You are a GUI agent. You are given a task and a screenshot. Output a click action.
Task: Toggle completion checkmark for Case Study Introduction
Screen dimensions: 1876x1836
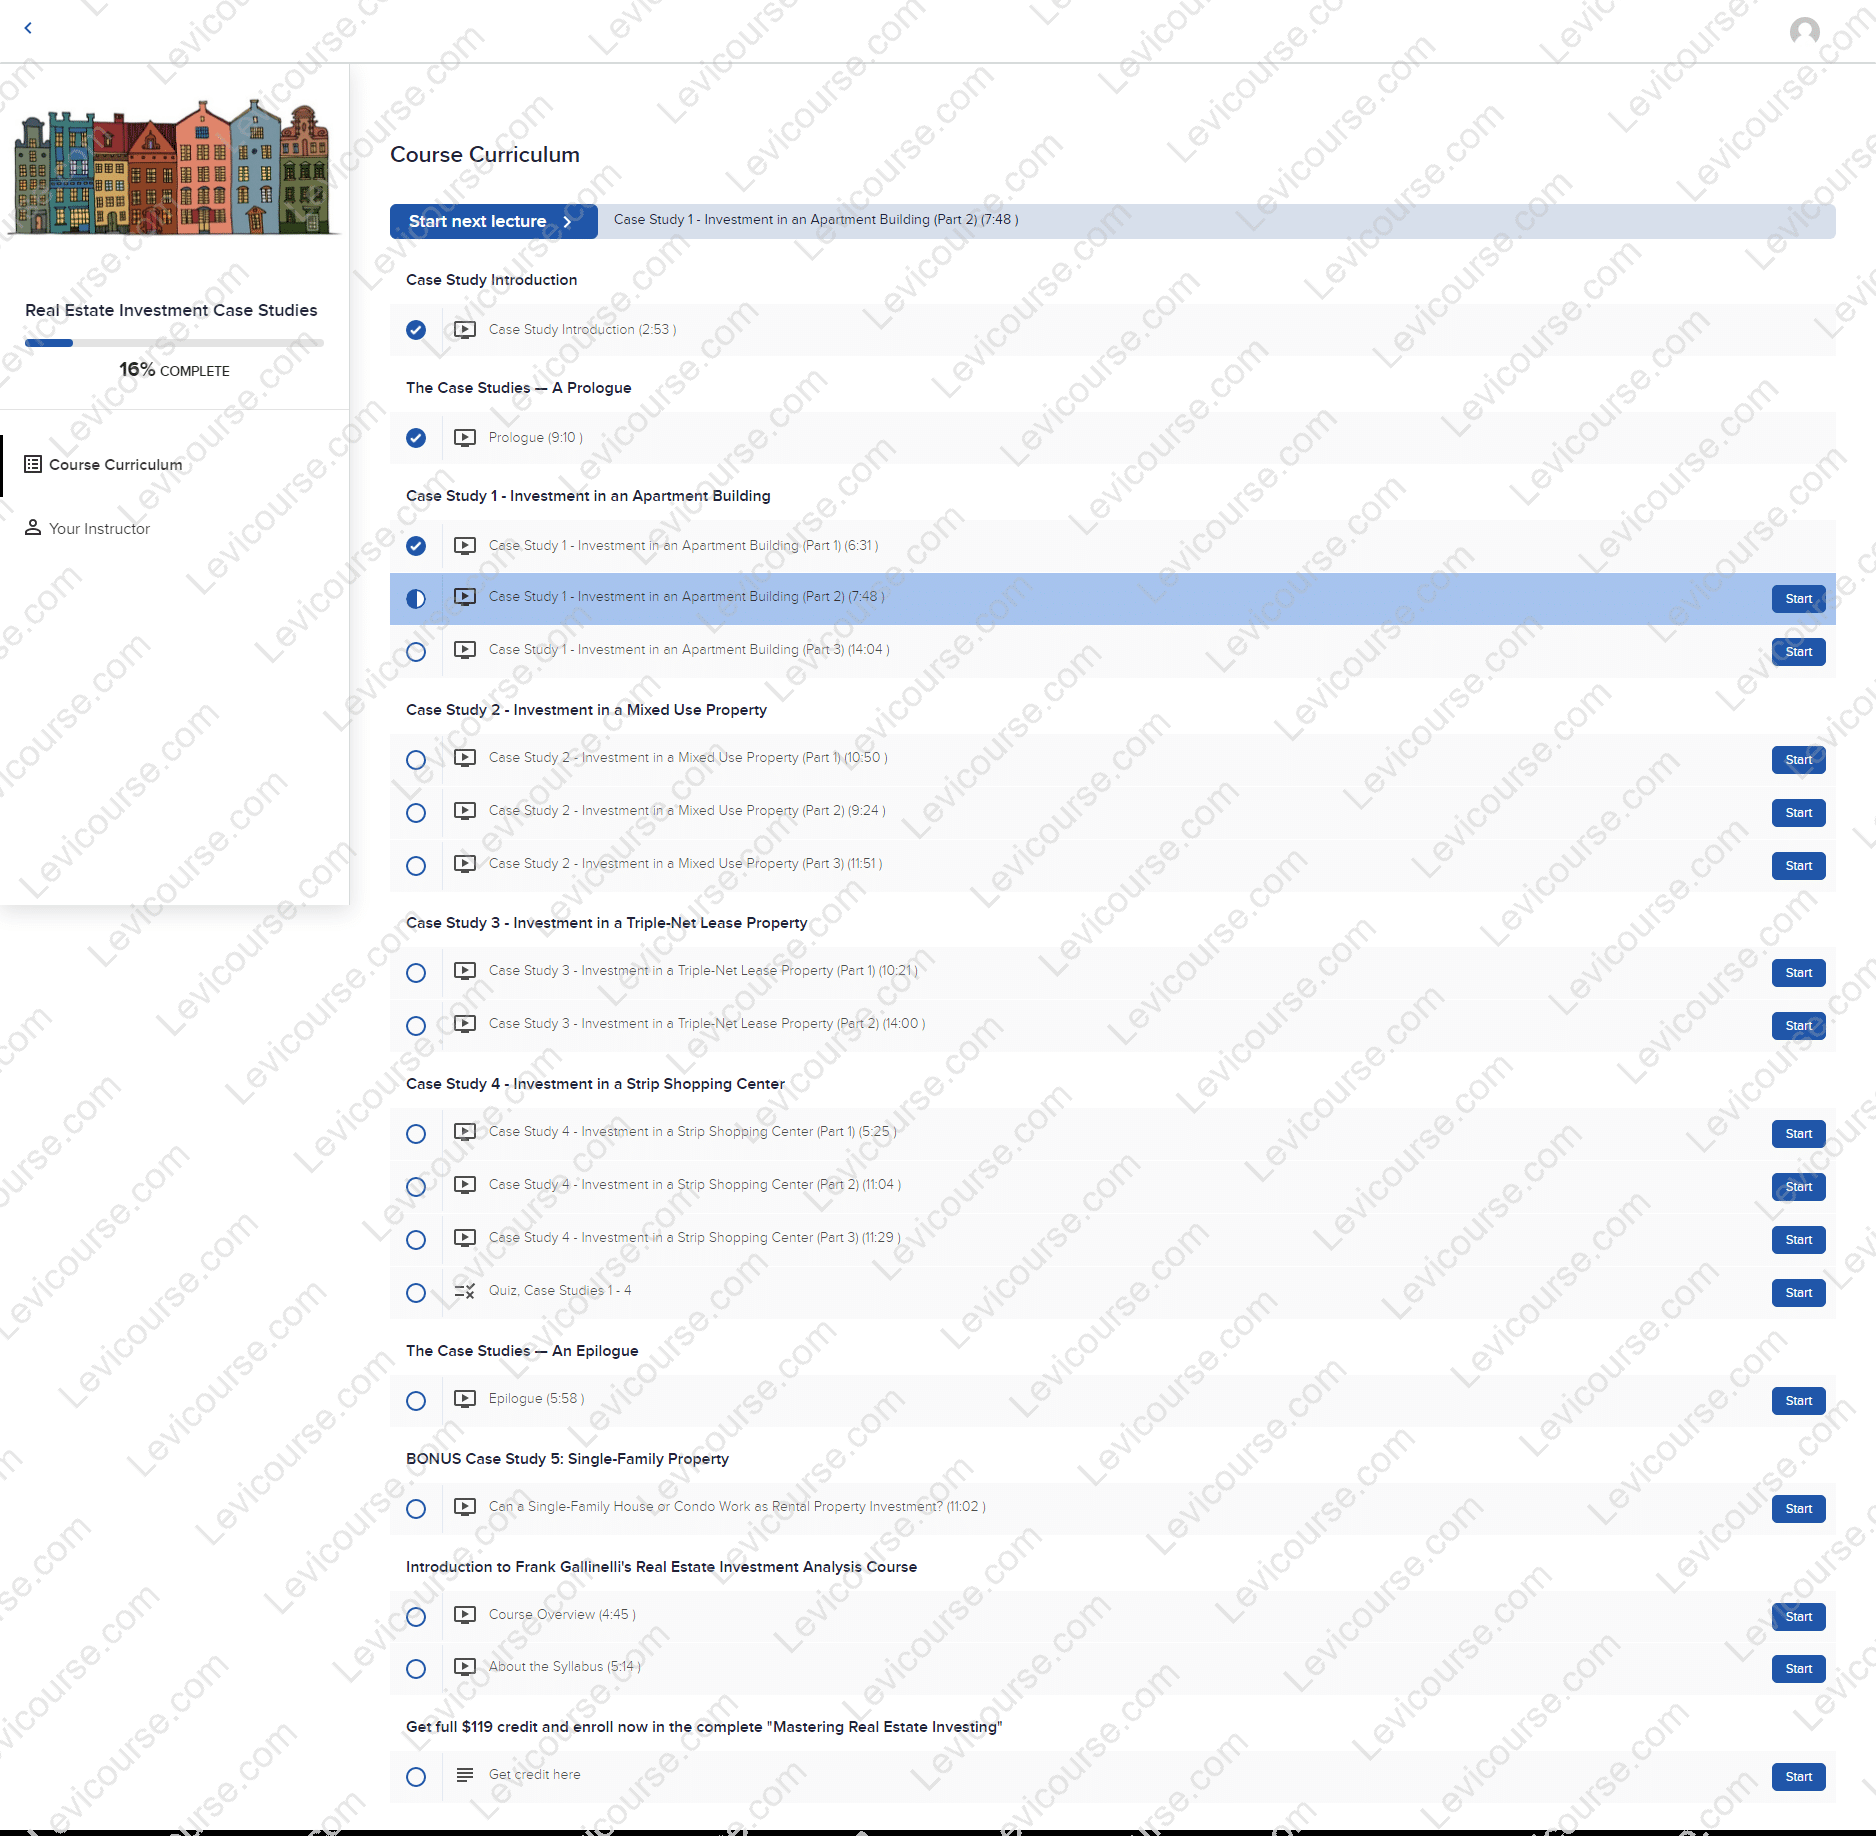coord(416,330)
